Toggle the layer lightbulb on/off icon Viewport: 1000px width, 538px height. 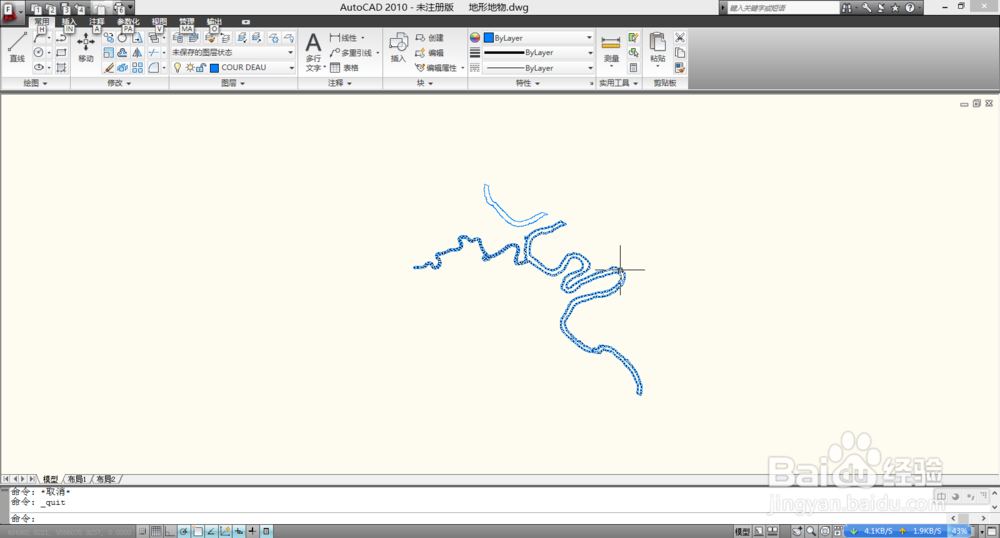tap(177, 68)
